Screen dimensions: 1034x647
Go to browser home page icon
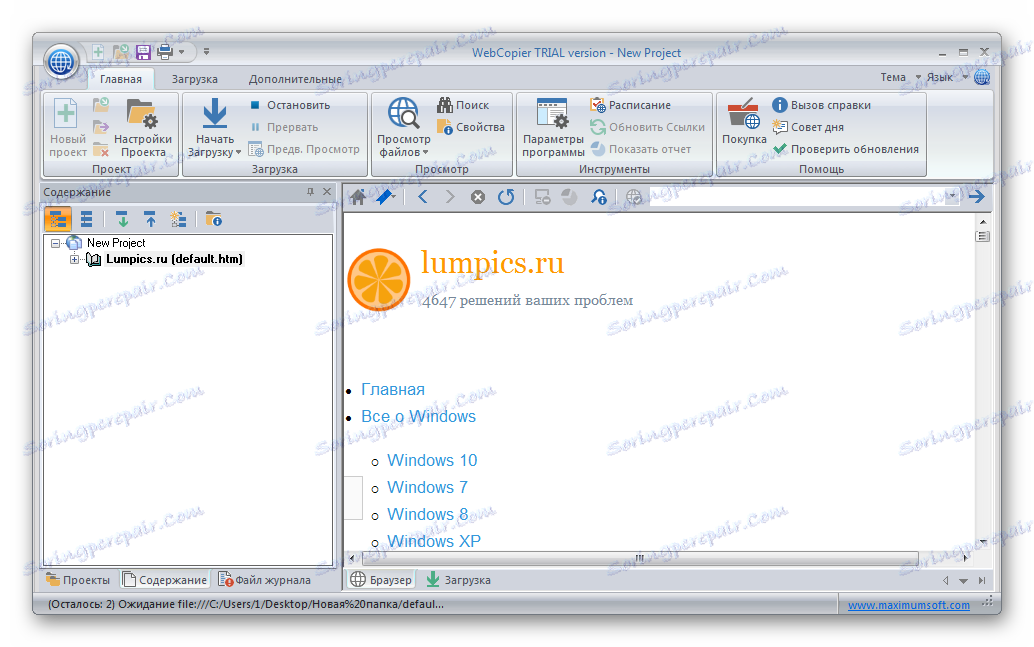pyautogui.click(x=358, y=197)
